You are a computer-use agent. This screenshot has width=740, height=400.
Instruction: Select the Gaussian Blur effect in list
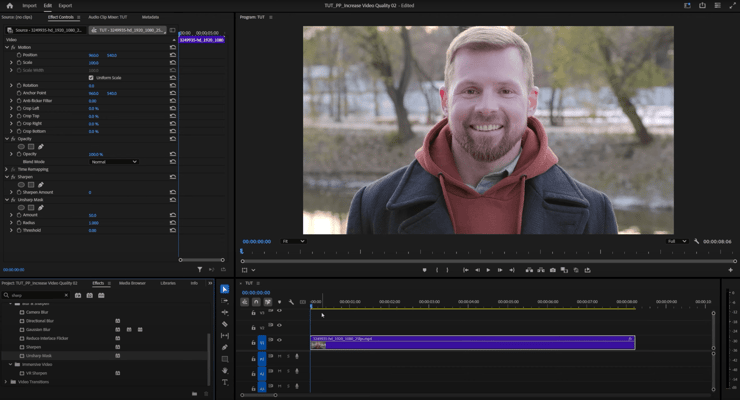[38, 330]
